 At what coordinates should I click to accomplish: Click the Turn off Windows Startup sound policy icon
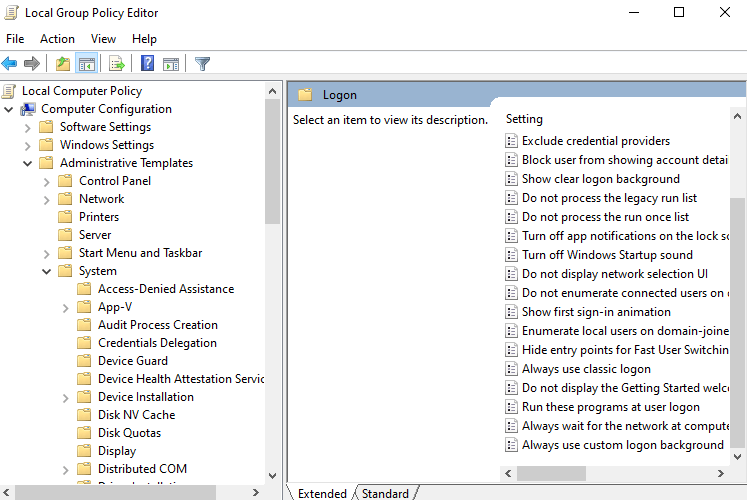(x=511, y=255)
